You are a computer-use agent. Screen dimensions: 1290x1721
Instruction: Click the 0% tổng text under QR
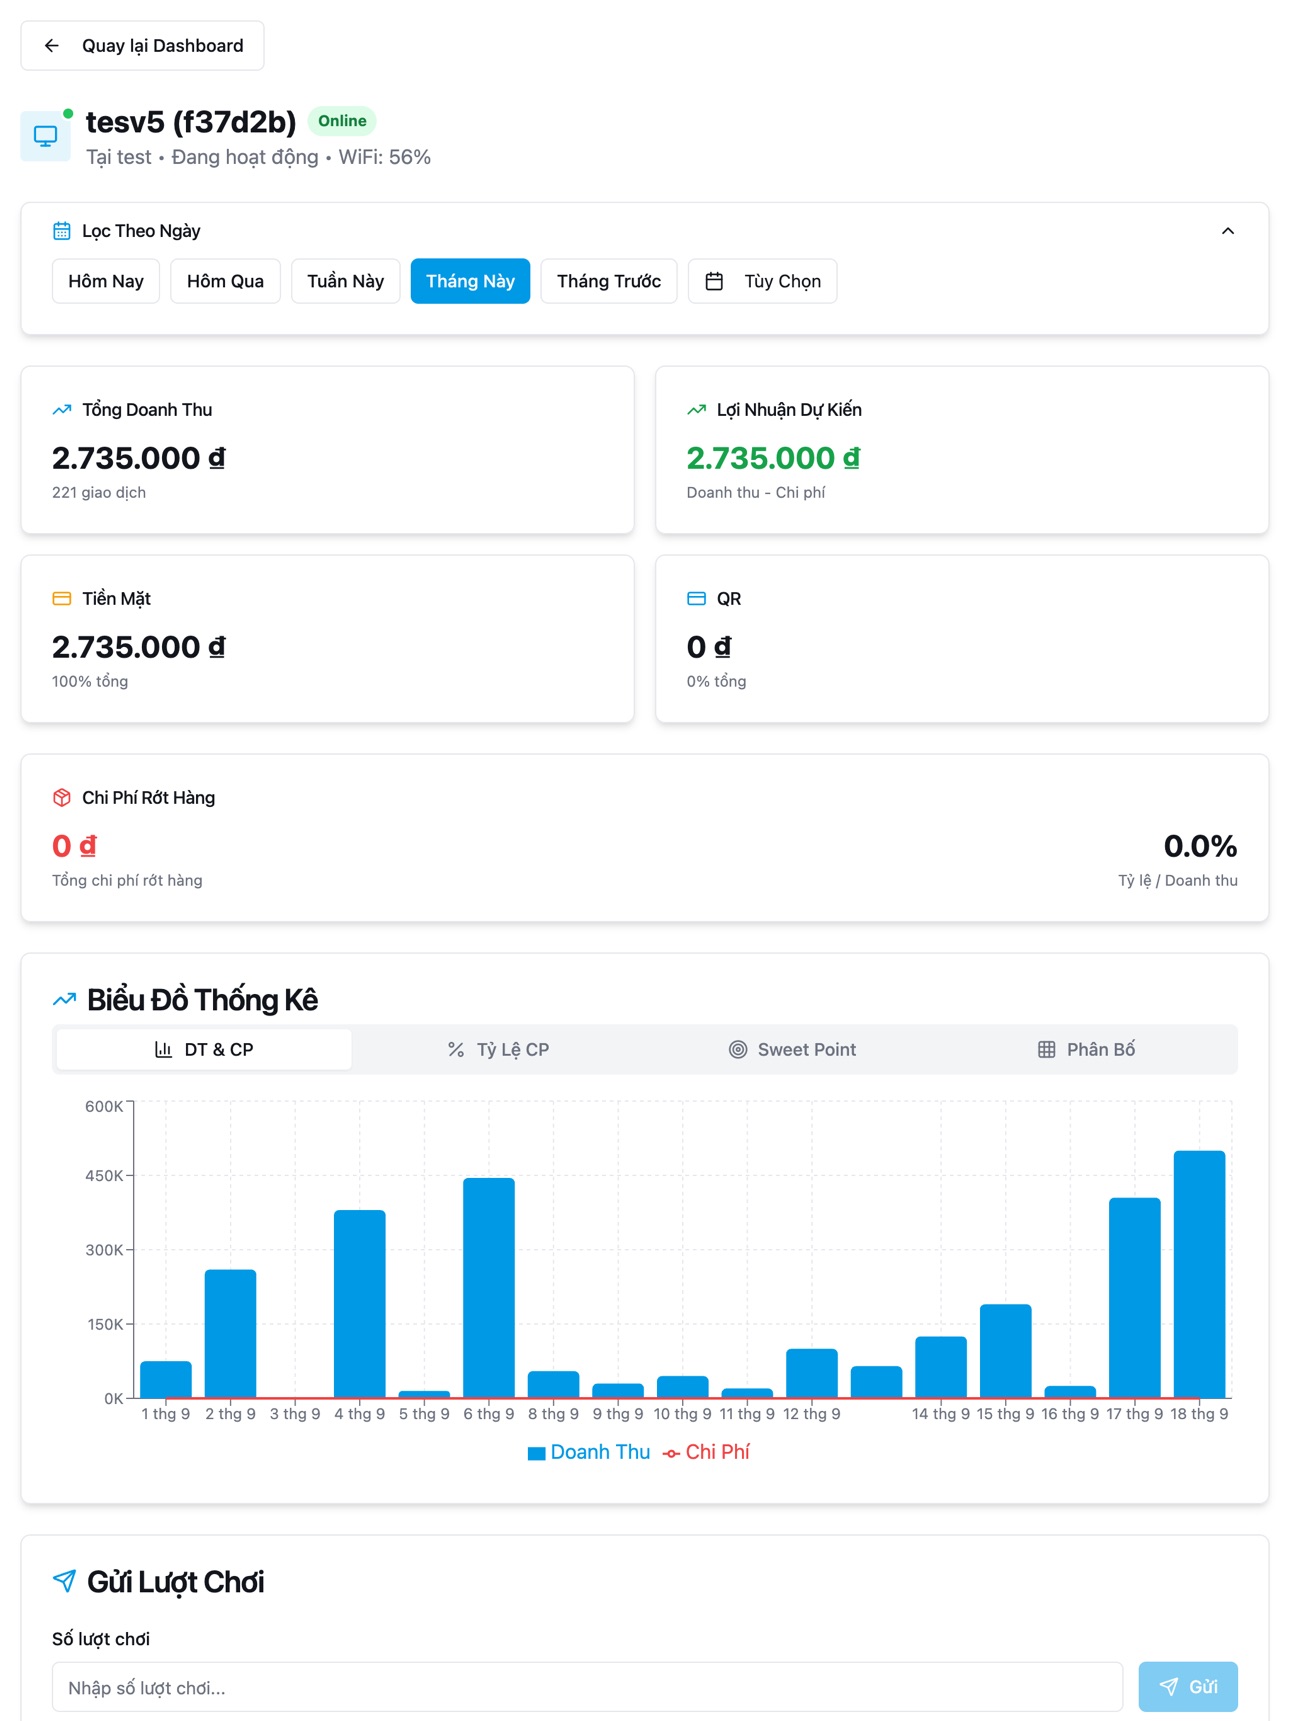pyautogui.click(x=716, y=681)
